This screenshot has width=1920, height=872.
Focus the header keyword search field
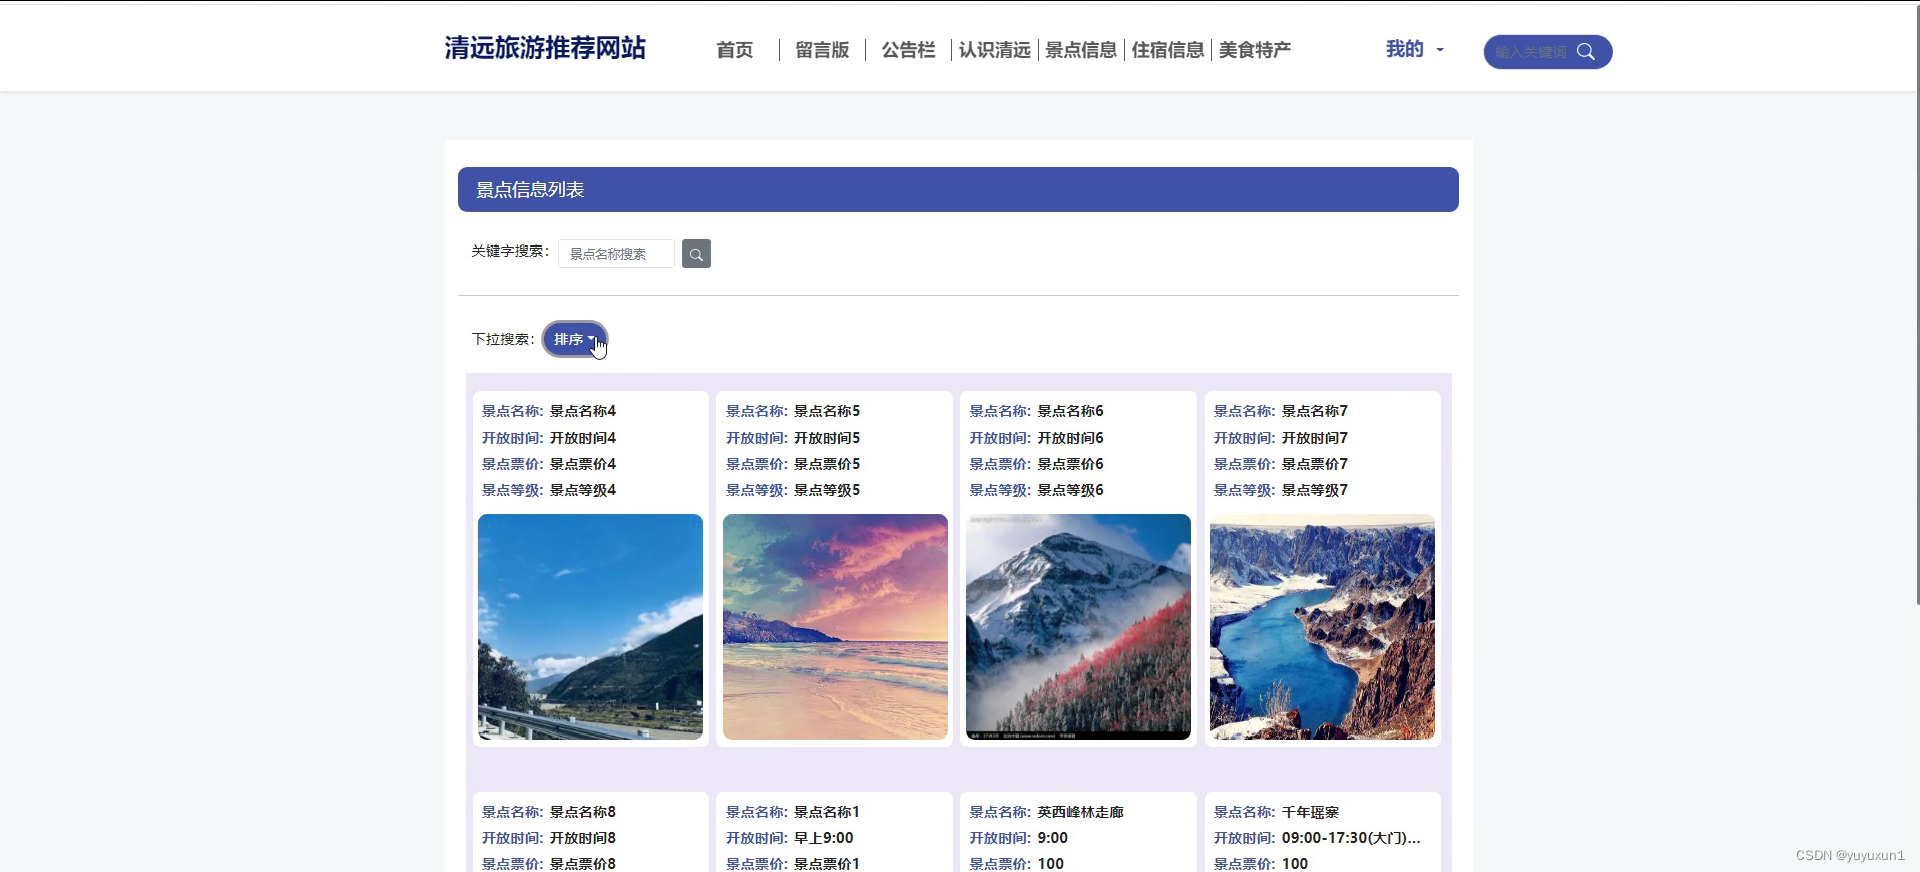1531,52
